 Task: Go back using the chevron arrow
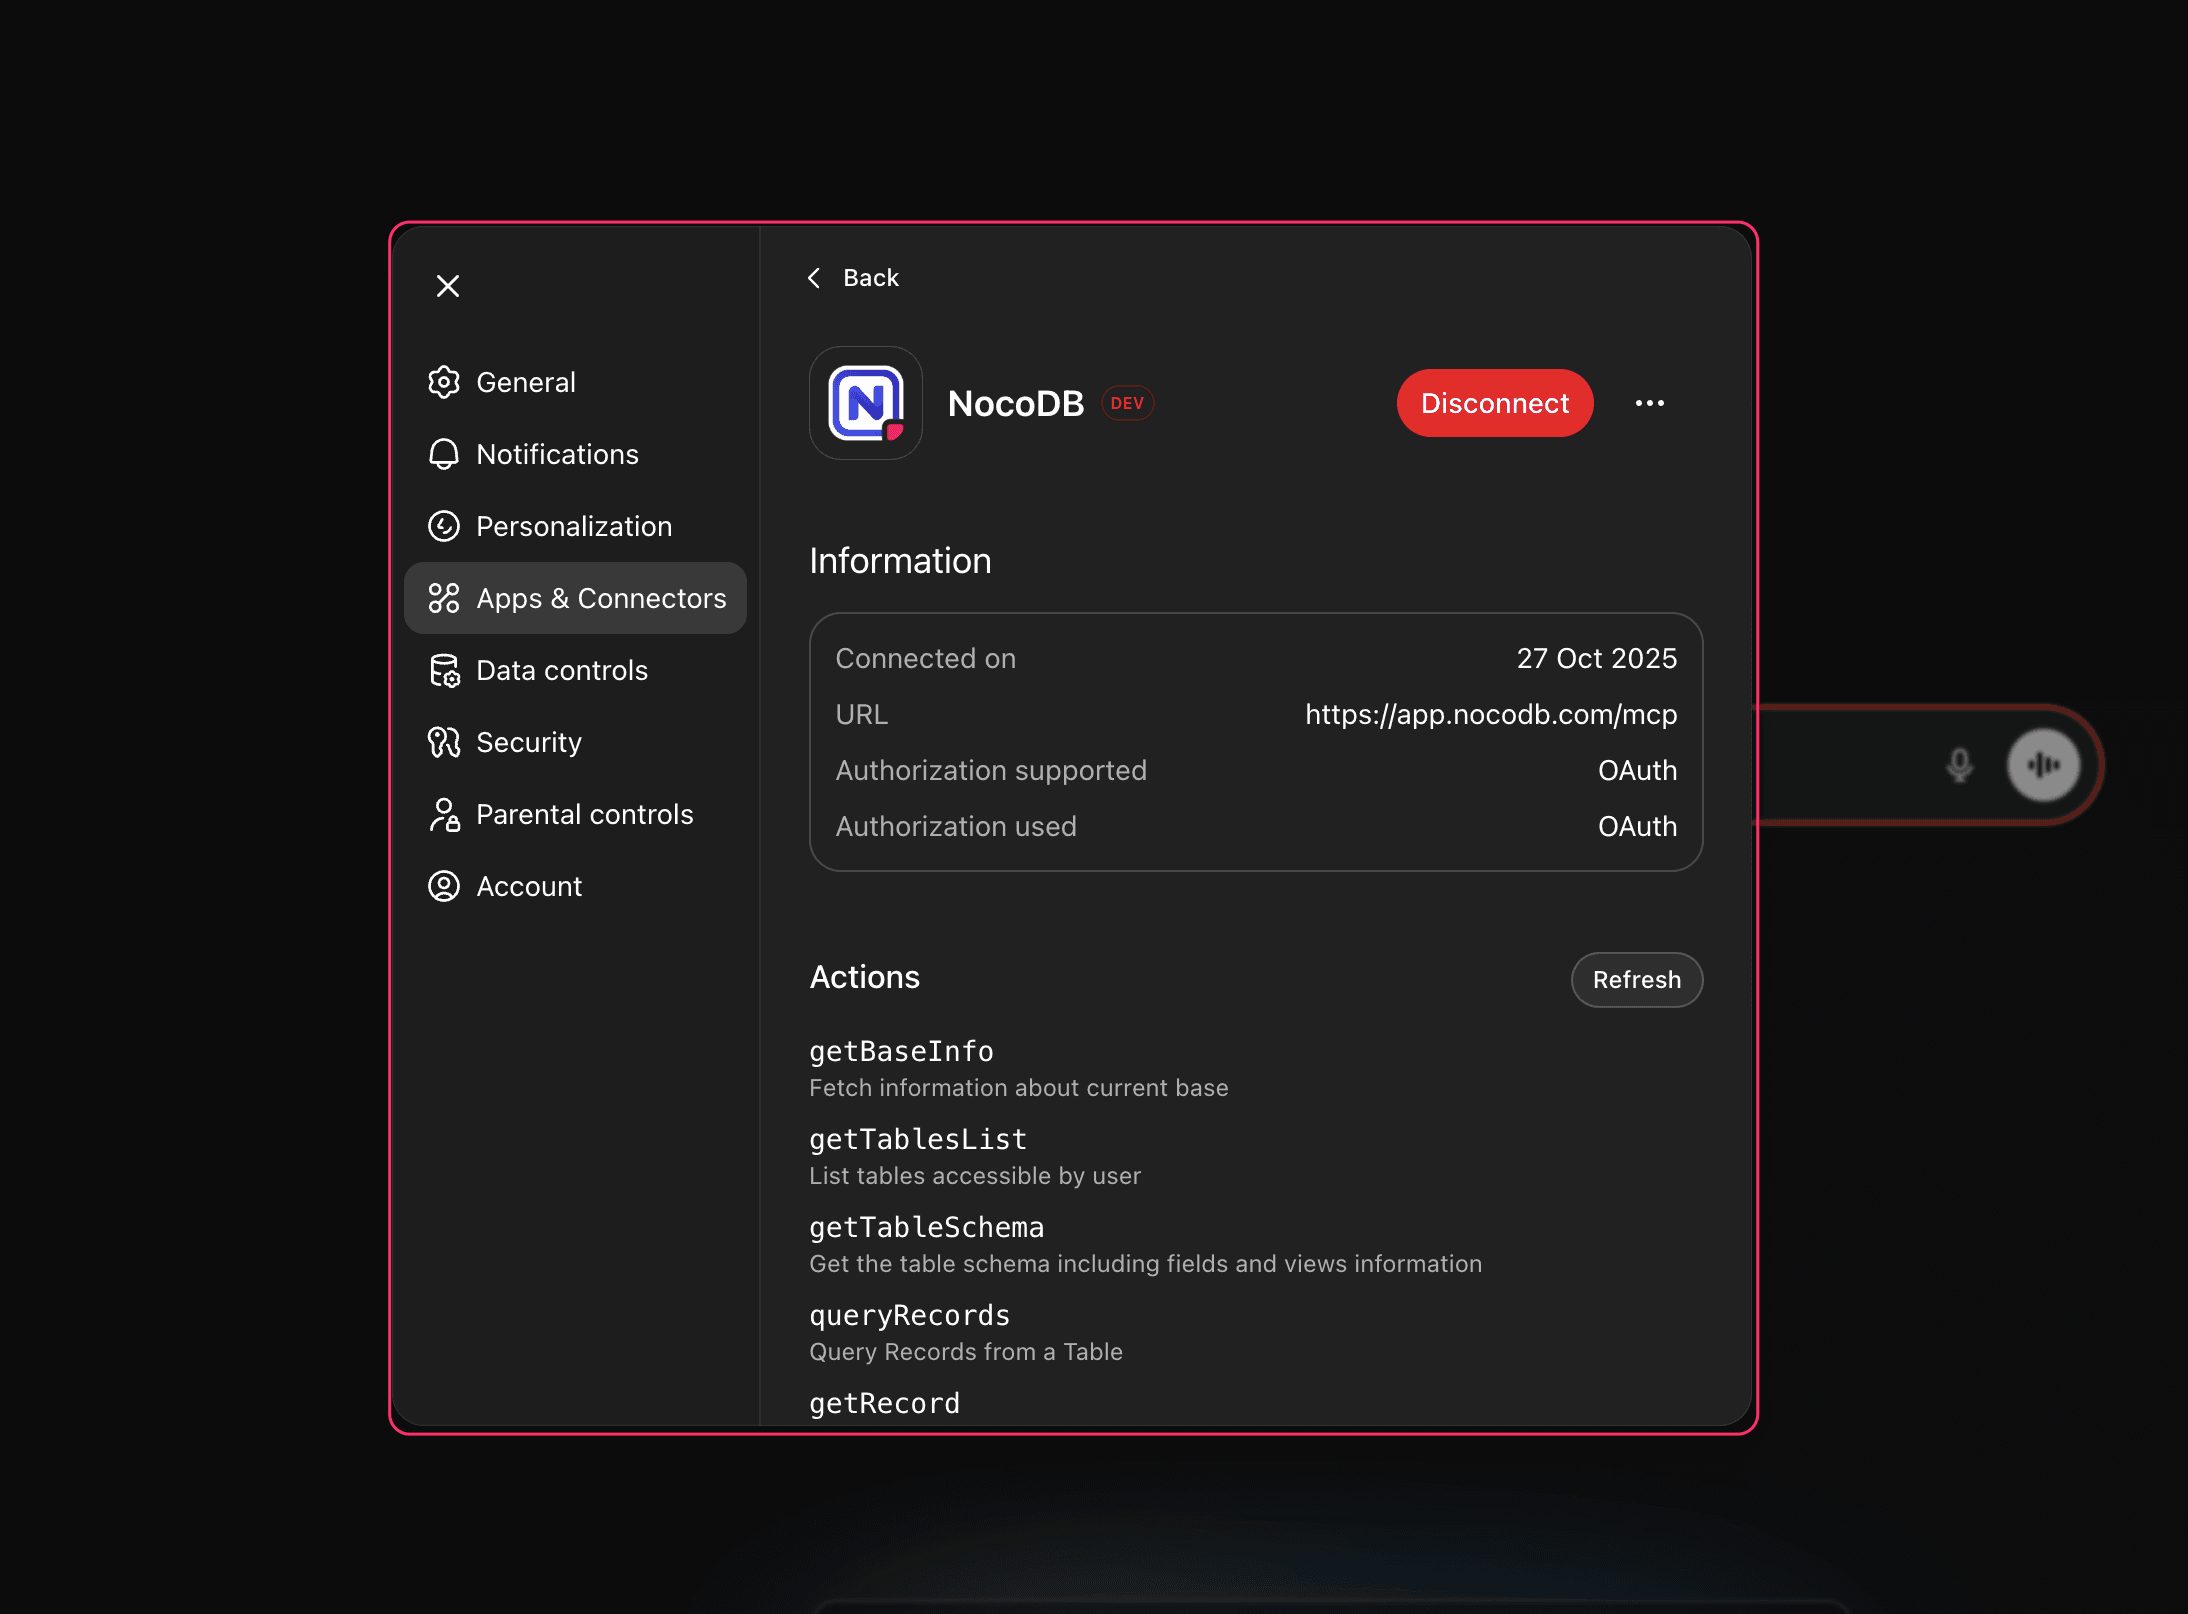point(814,278)
